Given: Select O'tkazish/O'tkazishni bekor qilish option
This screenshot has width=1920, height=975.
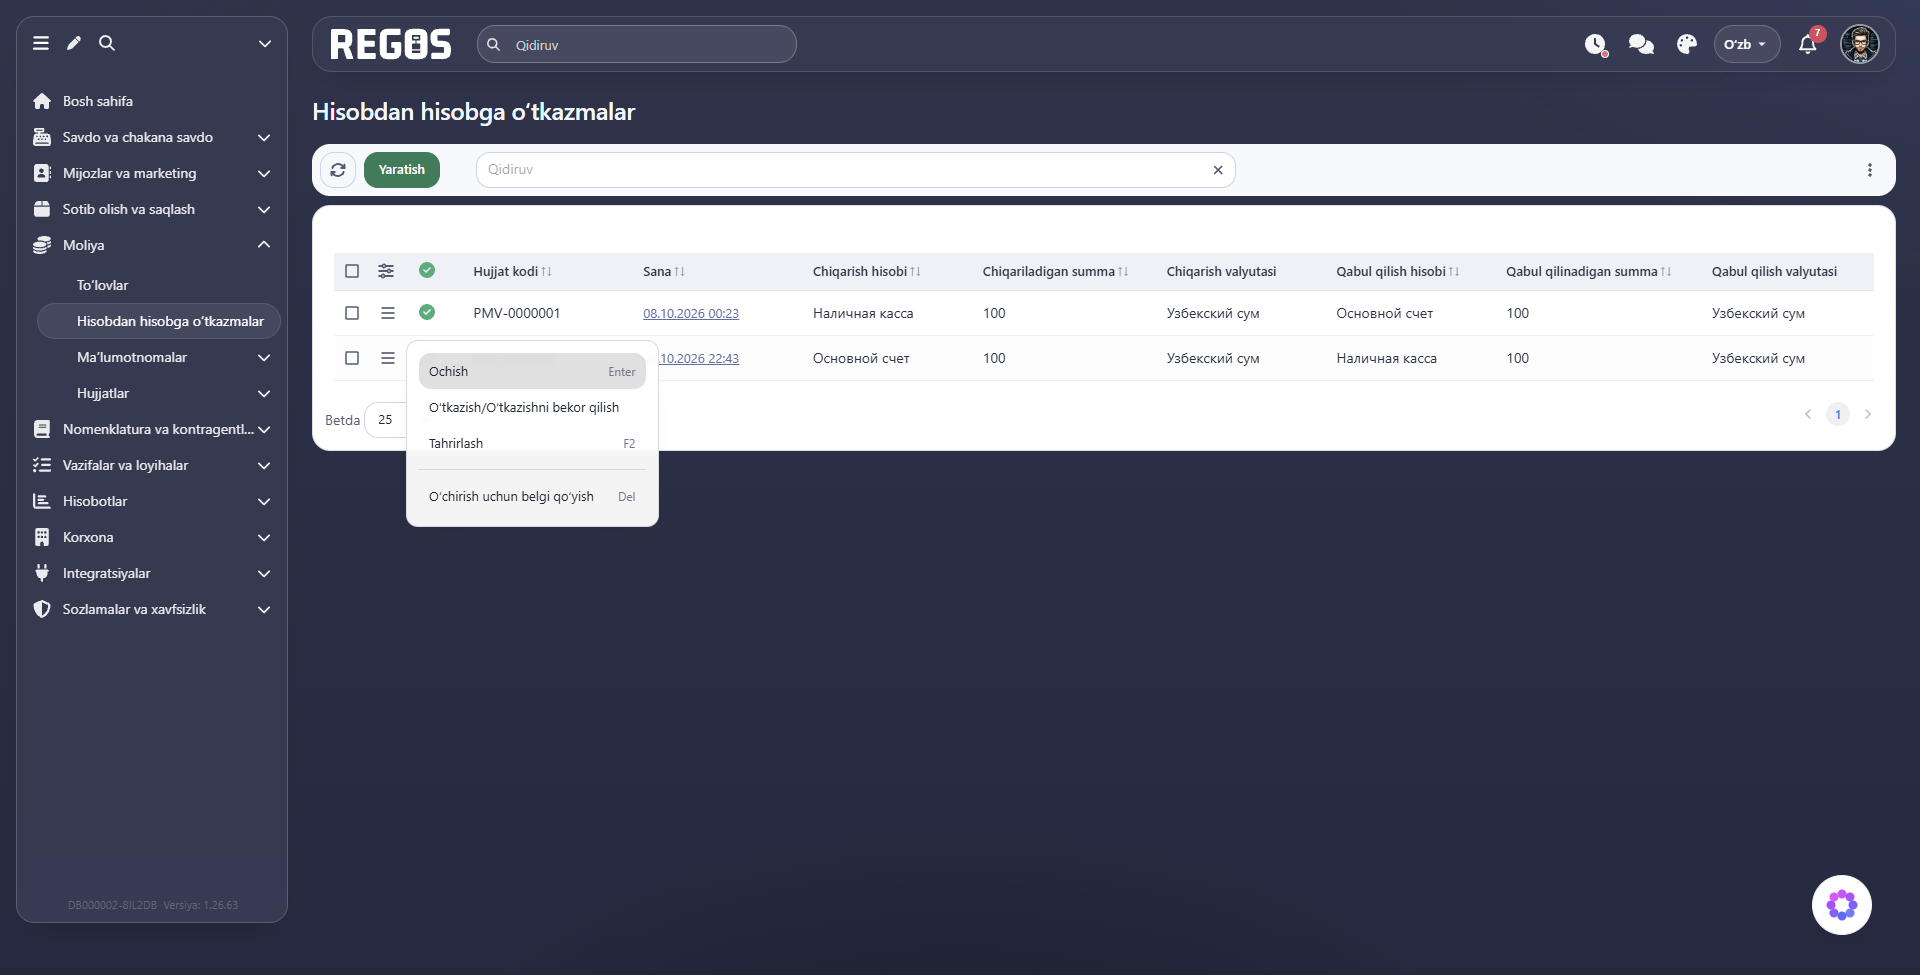Looking at the screenshot, I should [x=532, y=407].
